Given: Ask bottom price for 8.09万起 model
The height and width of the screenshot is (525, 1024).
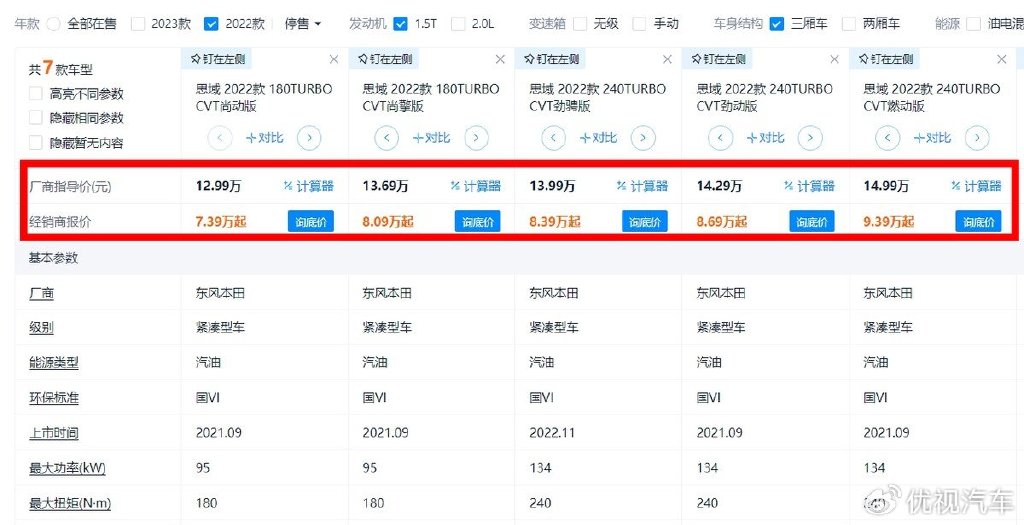Looking at the screenshot, I should tap(478, 221).
